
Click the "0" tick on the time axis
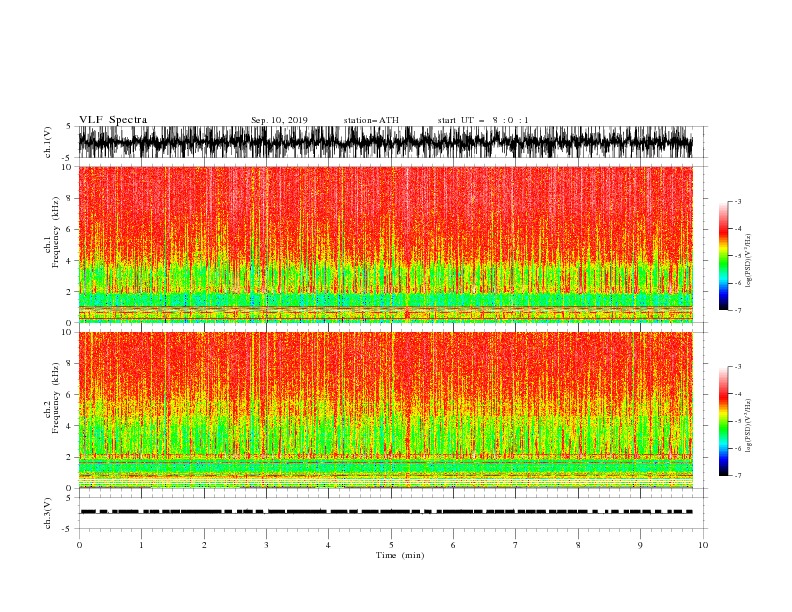pyautogui.click(x=79, y=545)
